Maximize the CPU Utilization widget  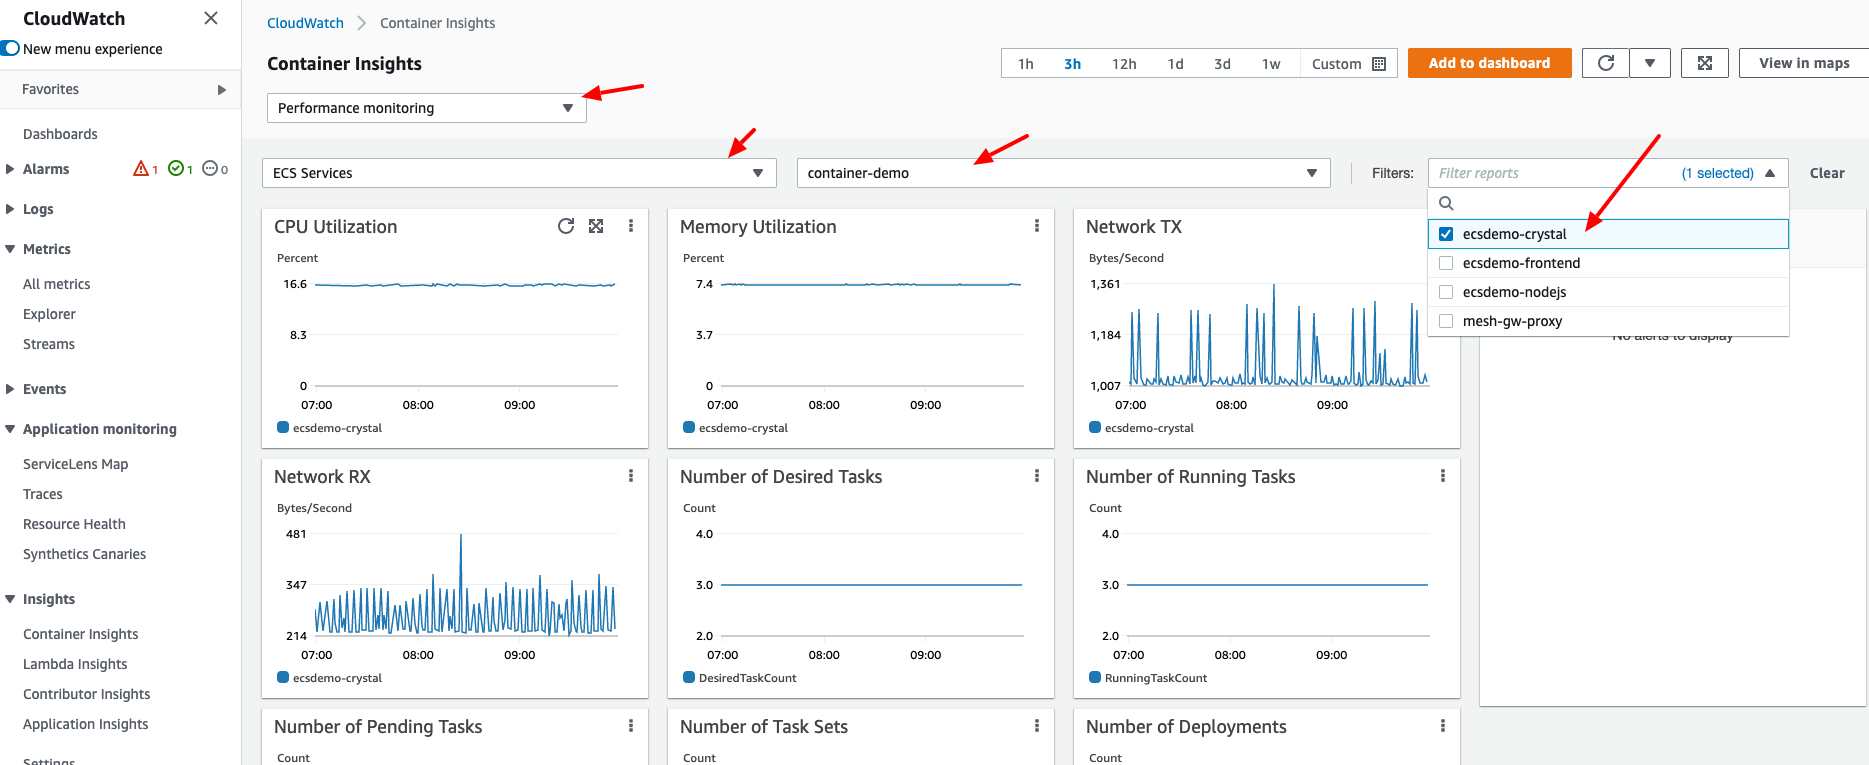point(596,226)
